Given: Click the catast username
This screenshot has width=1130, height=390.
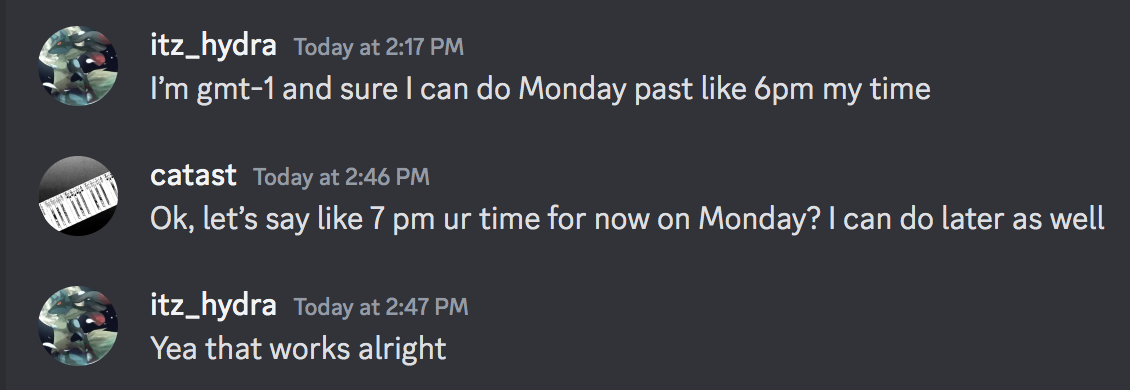Looking at the screenshot, I should (193, 175).
